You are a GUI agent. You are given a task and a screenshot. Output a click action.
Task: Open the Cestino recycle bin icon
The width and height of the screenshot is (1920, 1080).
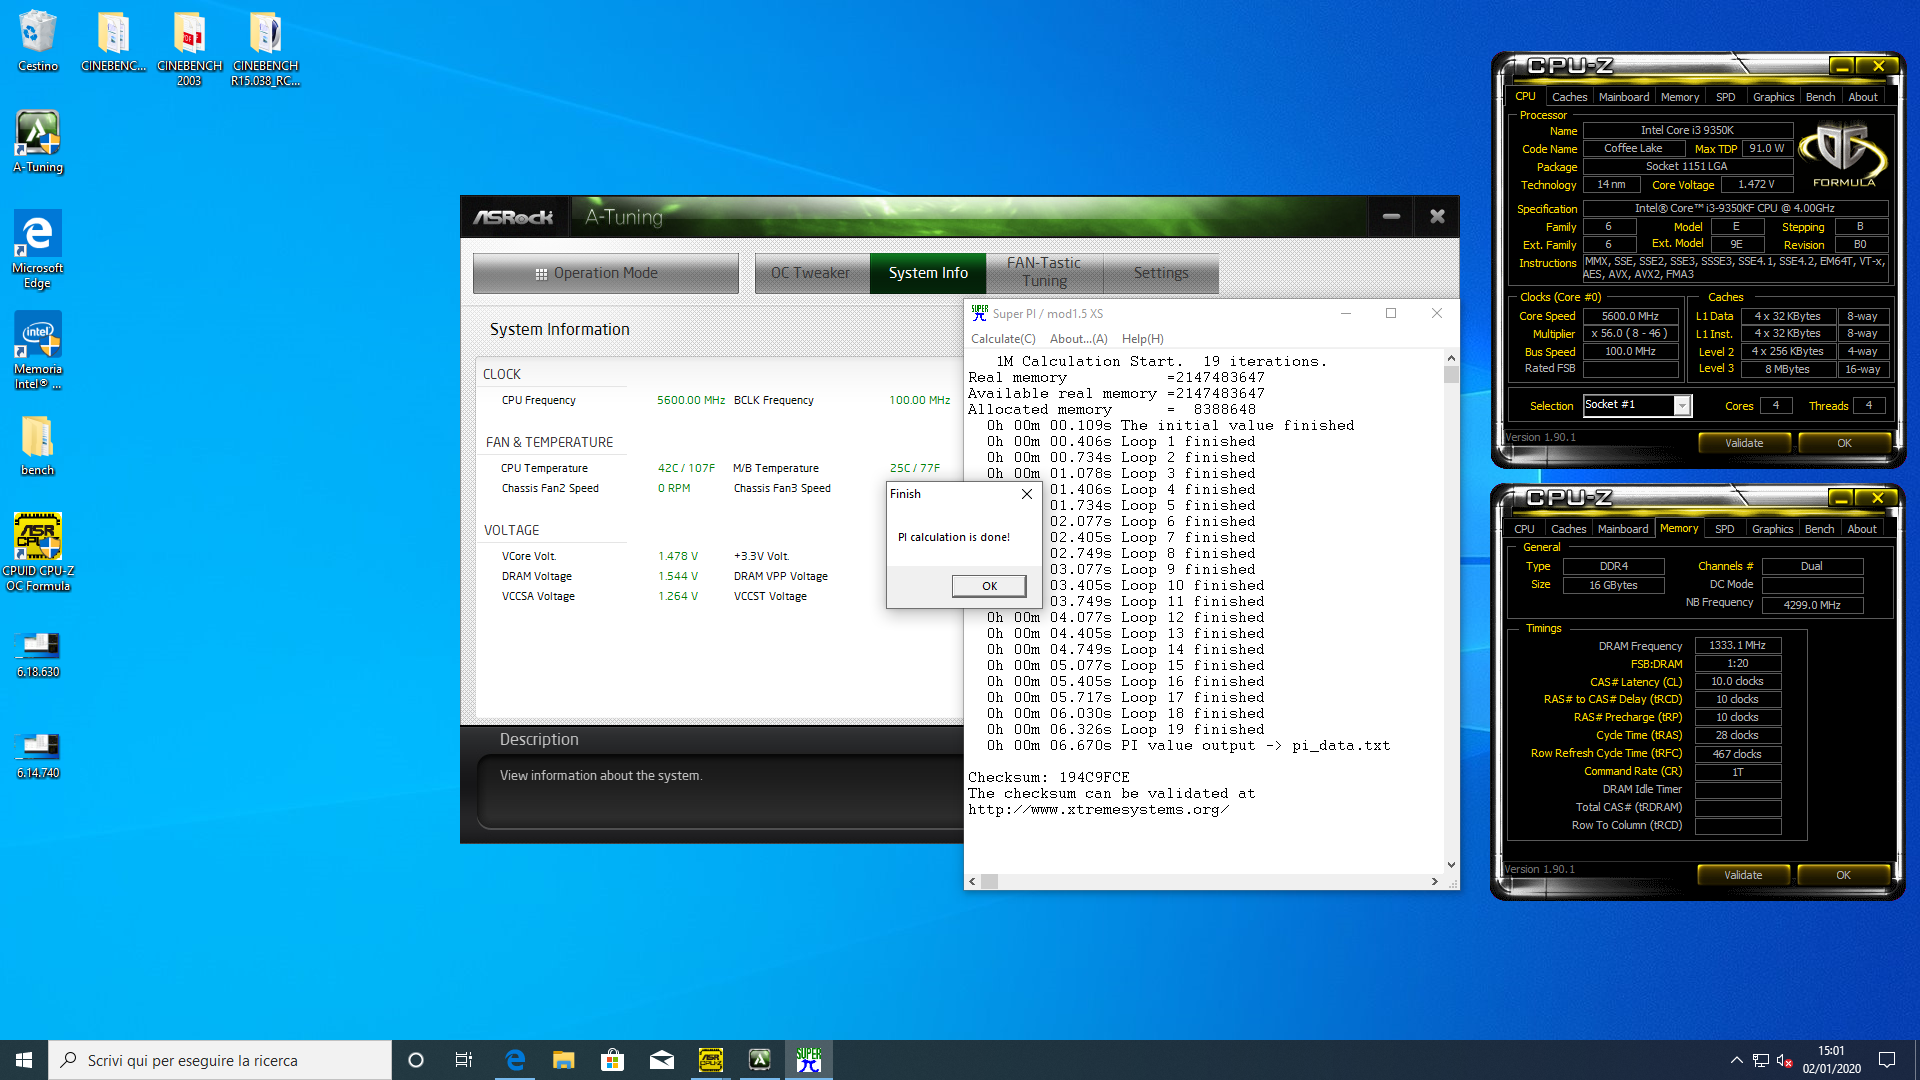38,42
